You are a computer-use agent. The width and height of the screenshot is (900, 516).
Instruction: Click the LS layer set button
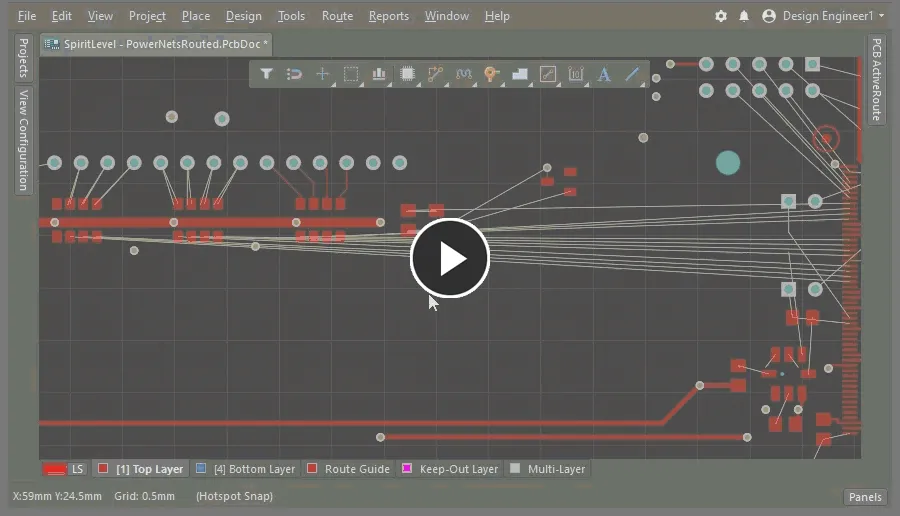tap(77, 469)
